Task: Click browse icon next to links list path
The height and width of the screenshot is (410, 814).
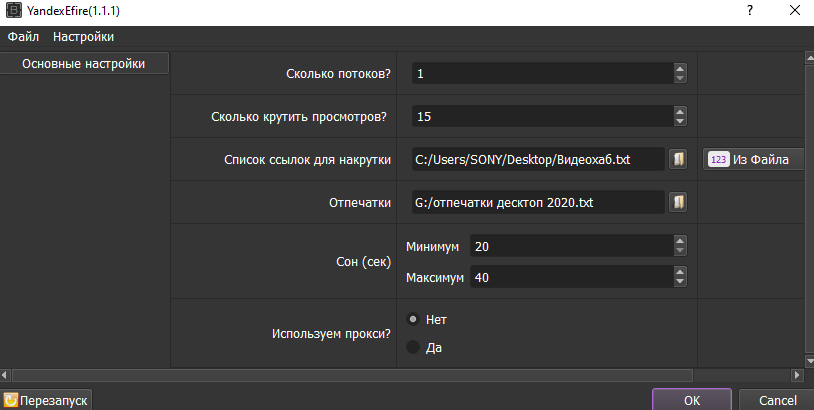Action: (x=677, y=160)
